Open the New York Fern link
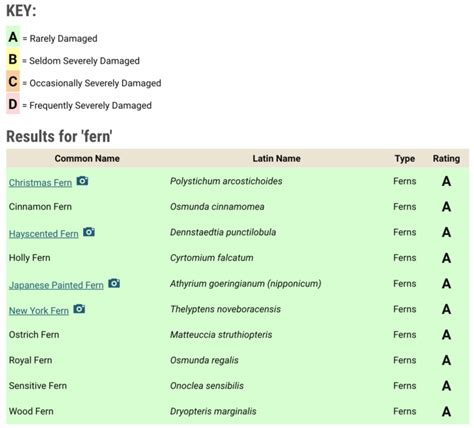Image resolution: width=474 pixels, height=428 pixels. [x=39, y=311]
